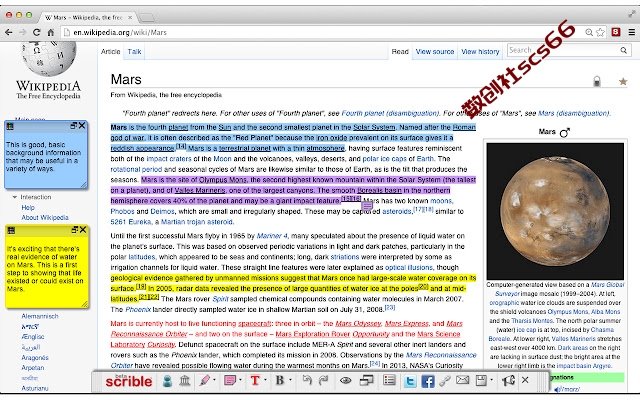
Task: Open the save options dropdown arrow
Action: click(491, 380)
